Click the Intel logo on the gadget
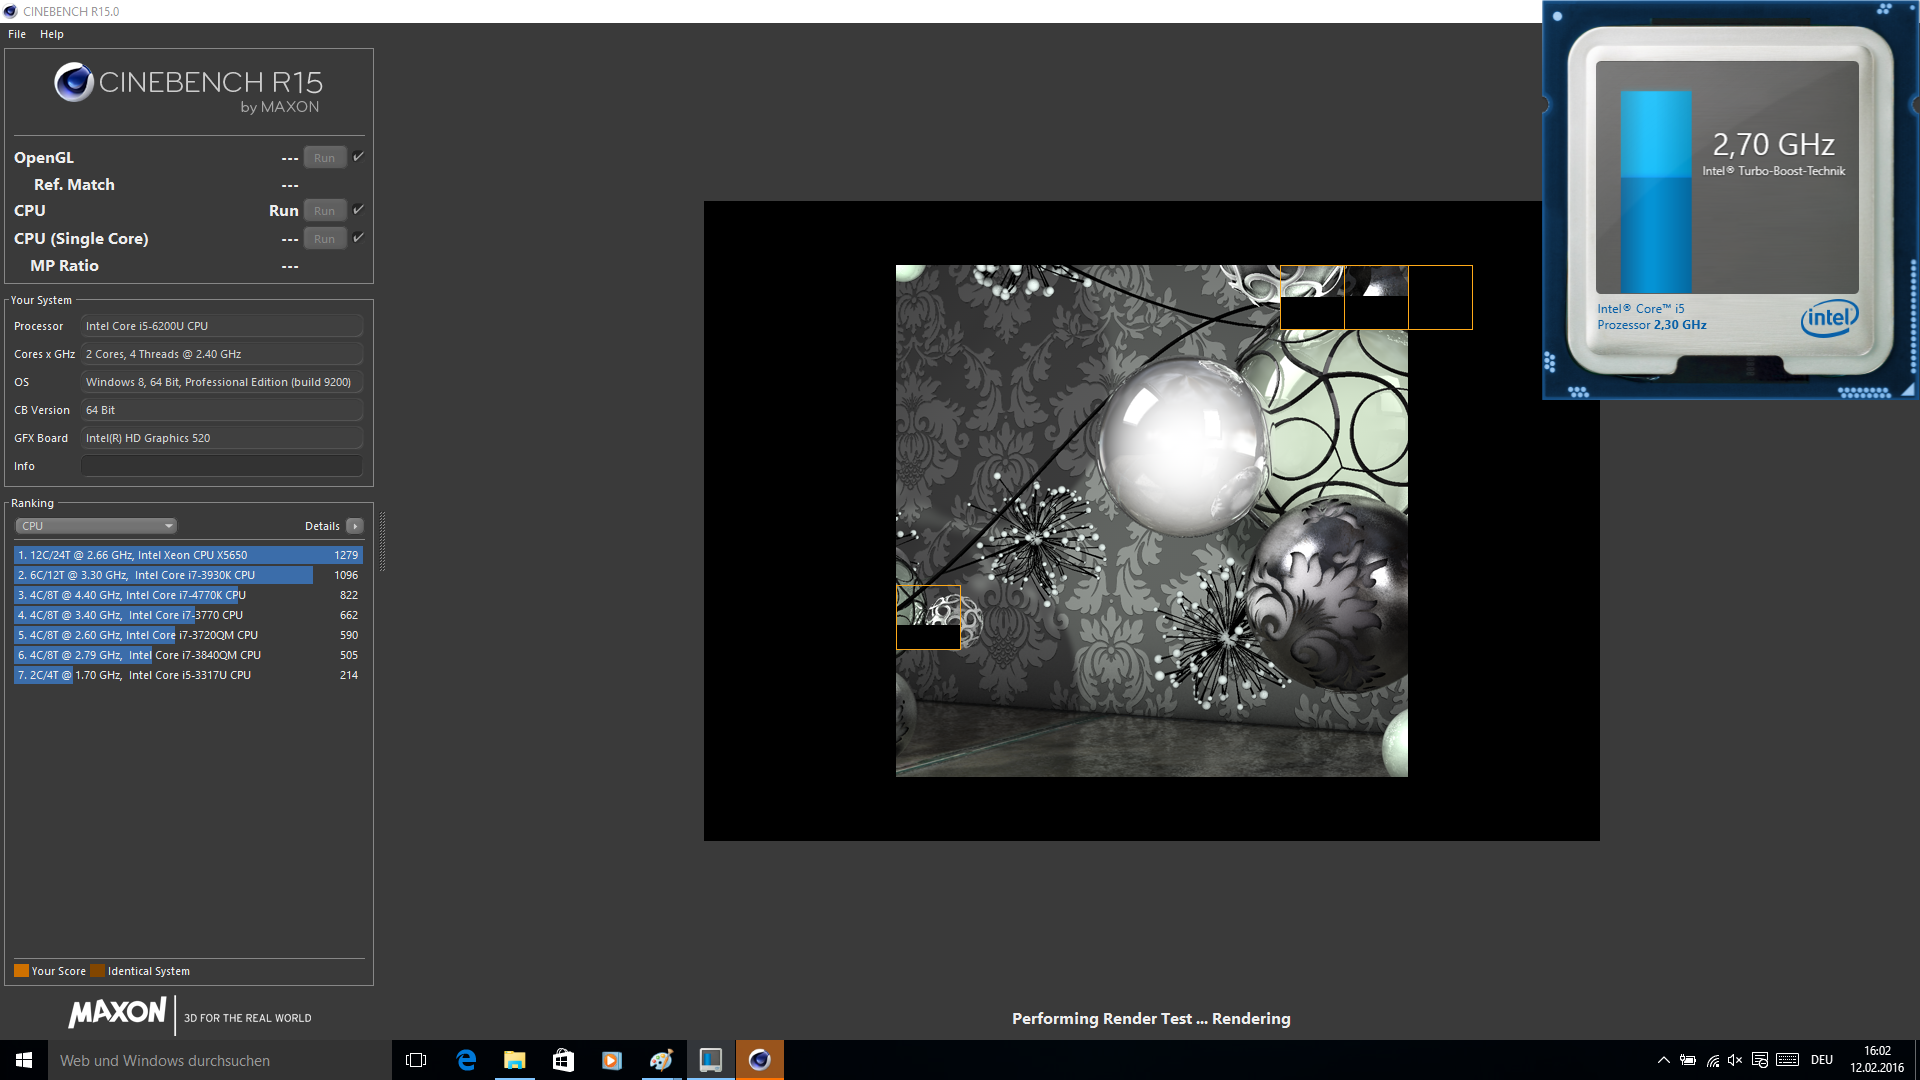Viewport: 1920px width, 1080px height. tap(1829, 318)
